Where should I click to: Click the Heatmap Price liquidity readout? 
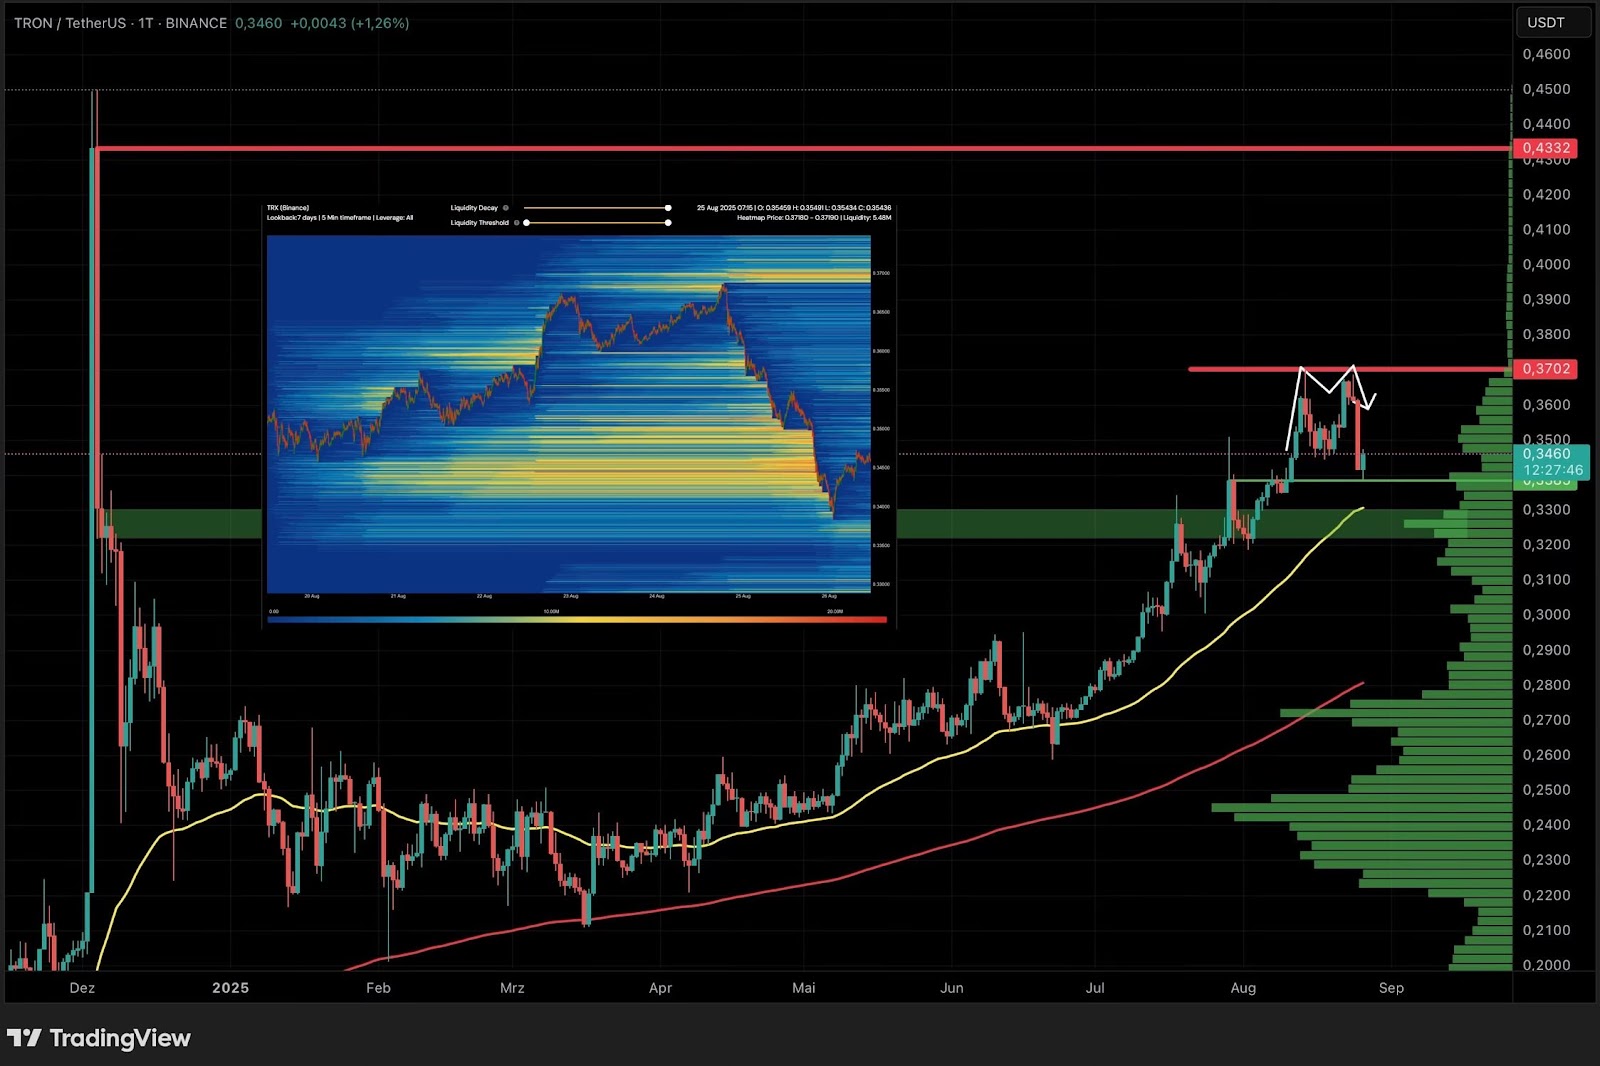click(814, 217)
